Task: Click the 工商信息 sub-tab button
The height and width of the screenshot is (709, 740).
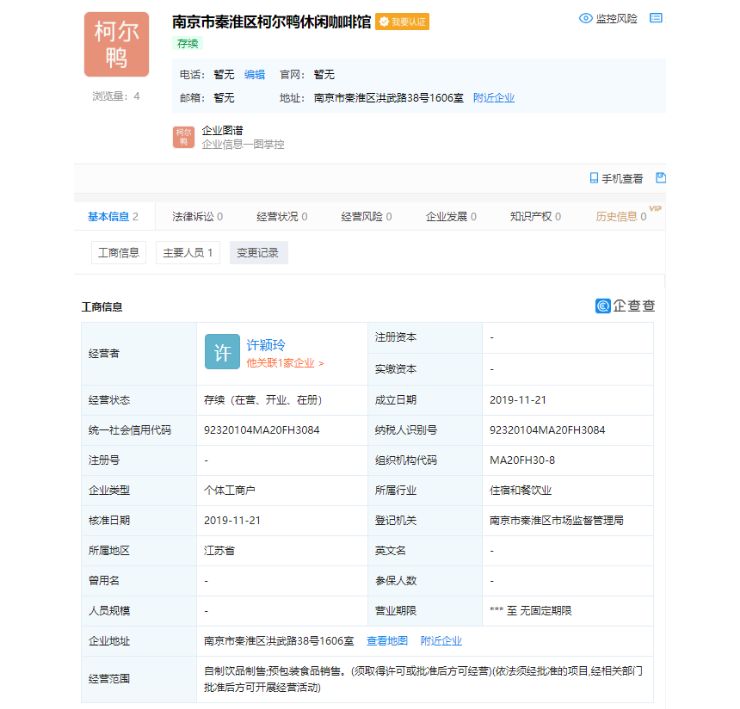Action: pos(118,253)
